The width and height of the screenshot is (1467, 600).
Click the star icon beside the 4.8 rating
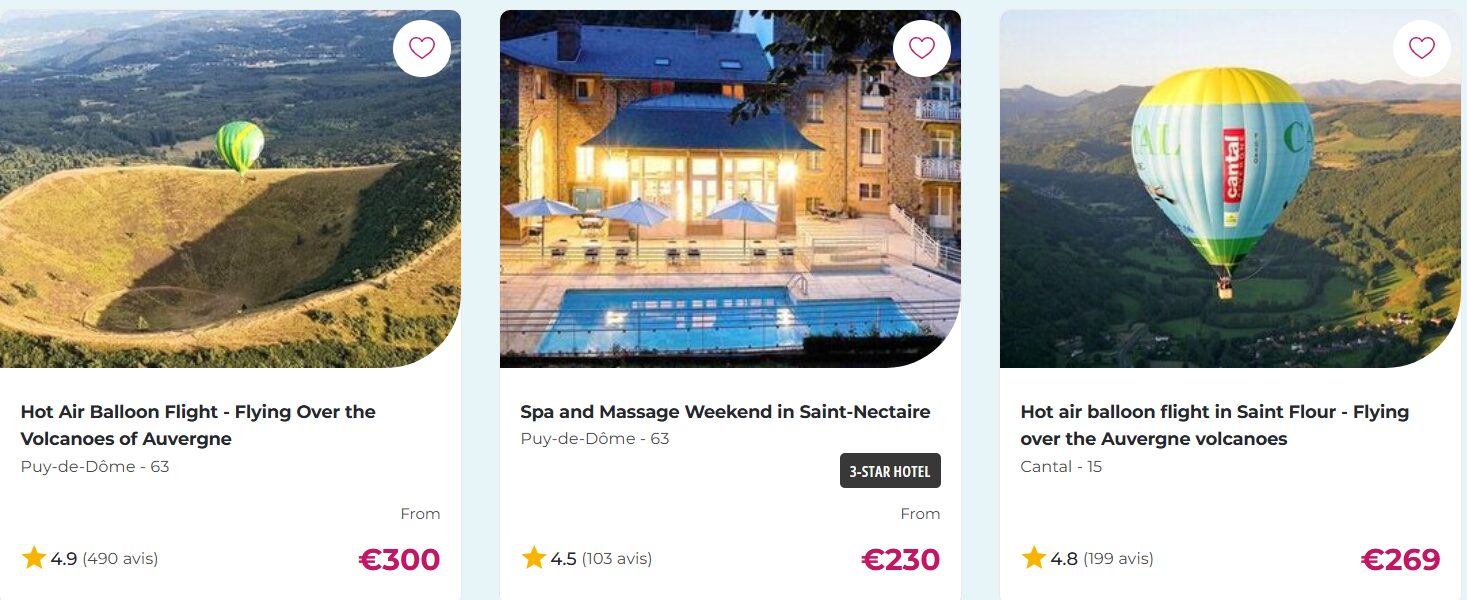[1034, 558]
